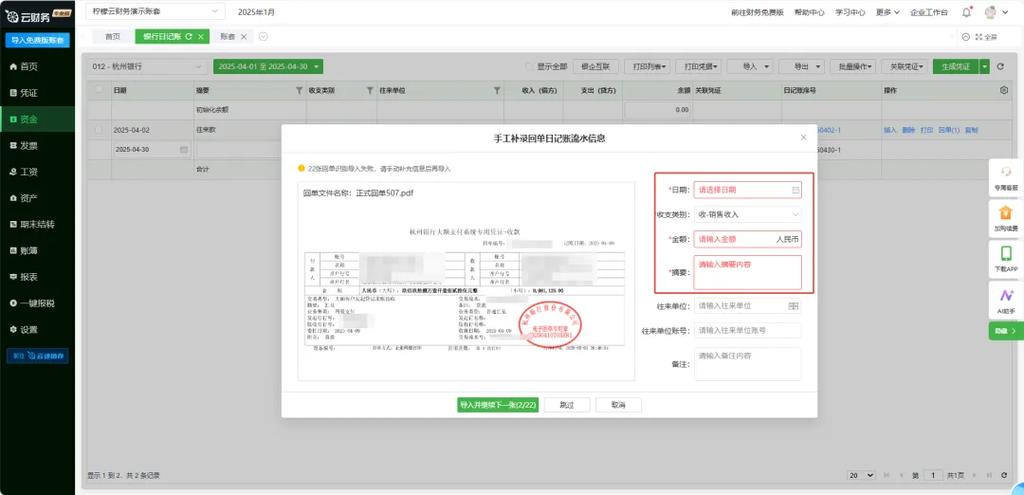Click the notification bell icon

[967, 12]
